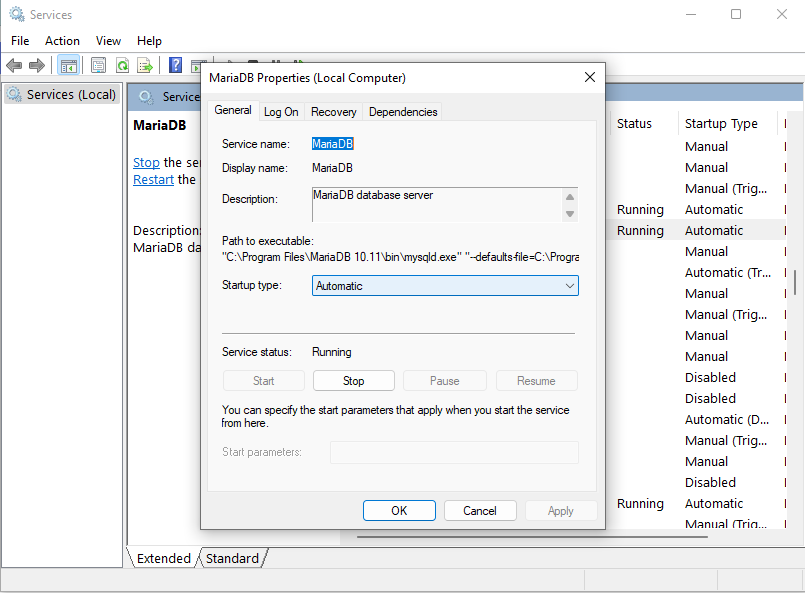Click the Description box scroll down arrow

tap(570, 214)
